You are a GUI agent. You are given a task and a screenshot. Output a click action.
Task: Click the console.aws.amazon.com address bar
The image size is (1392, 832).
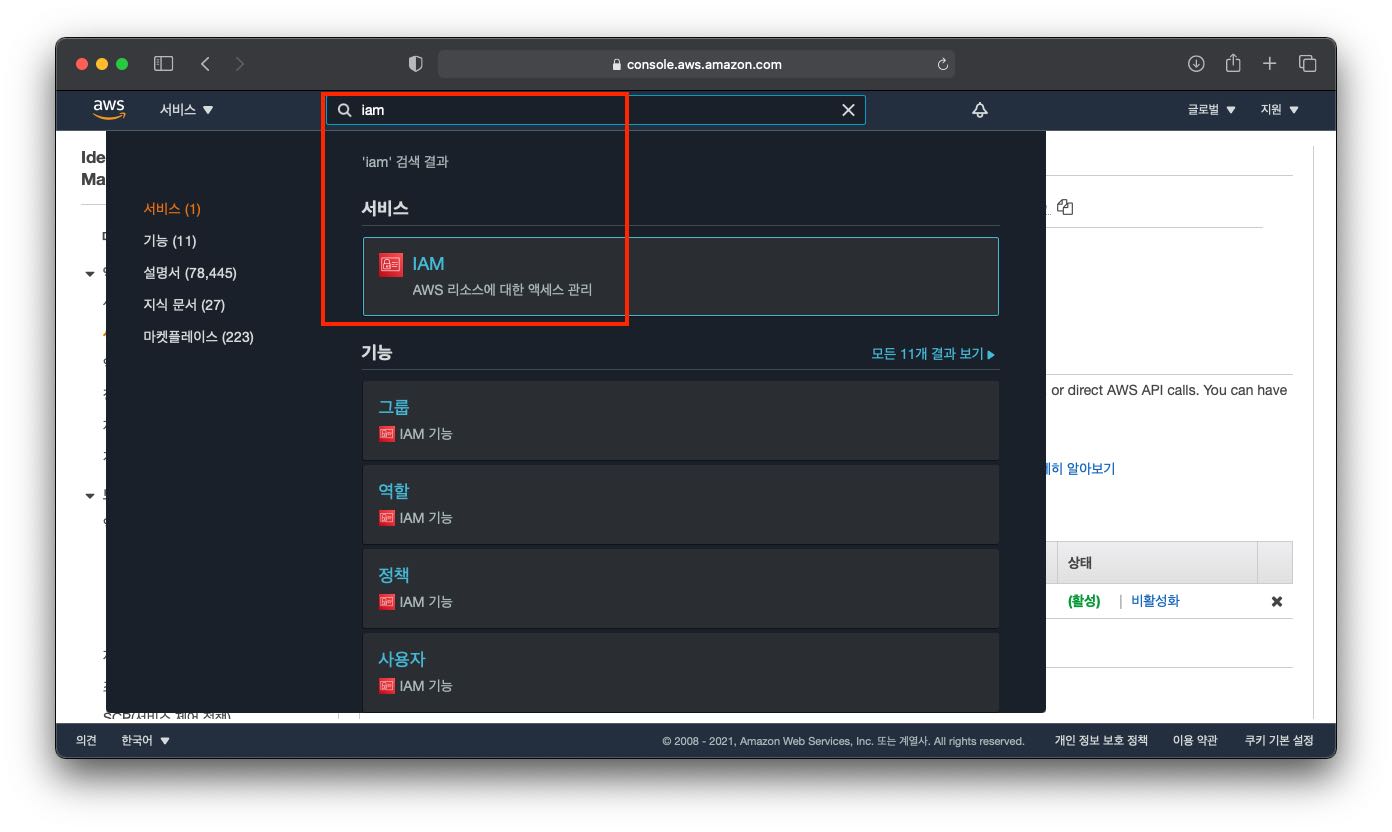point(696,64)
